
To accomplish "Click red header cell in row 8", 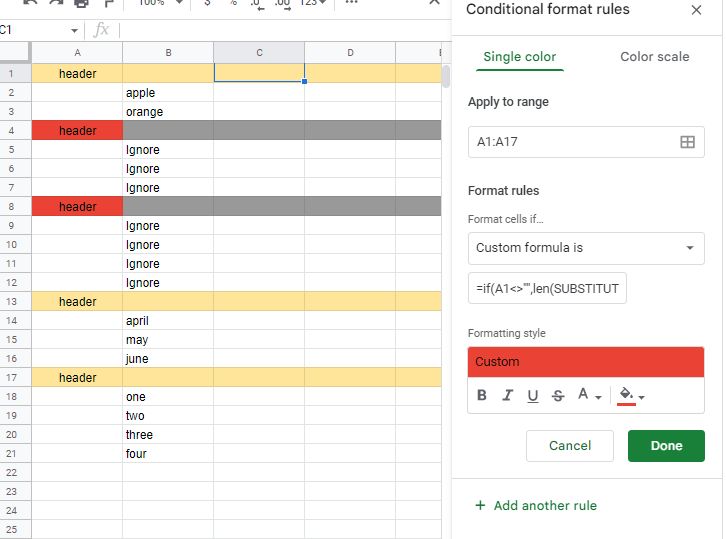I will pyautogui.click(x=77, y=206).
